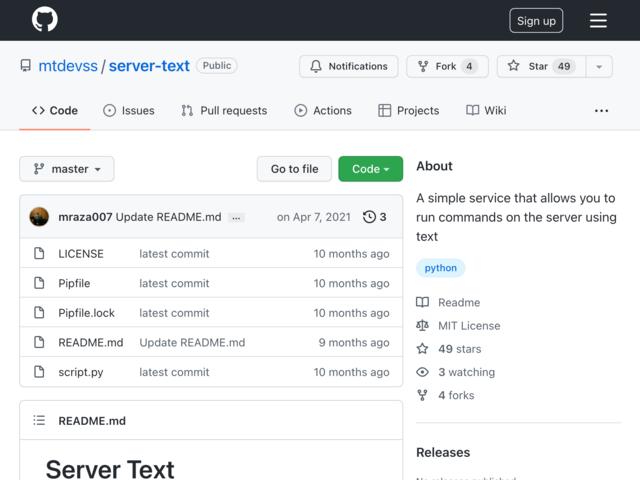Click the Notifications button
Image resolution: width=640 pixels, height=480 pixels.
tap(349, 66)
